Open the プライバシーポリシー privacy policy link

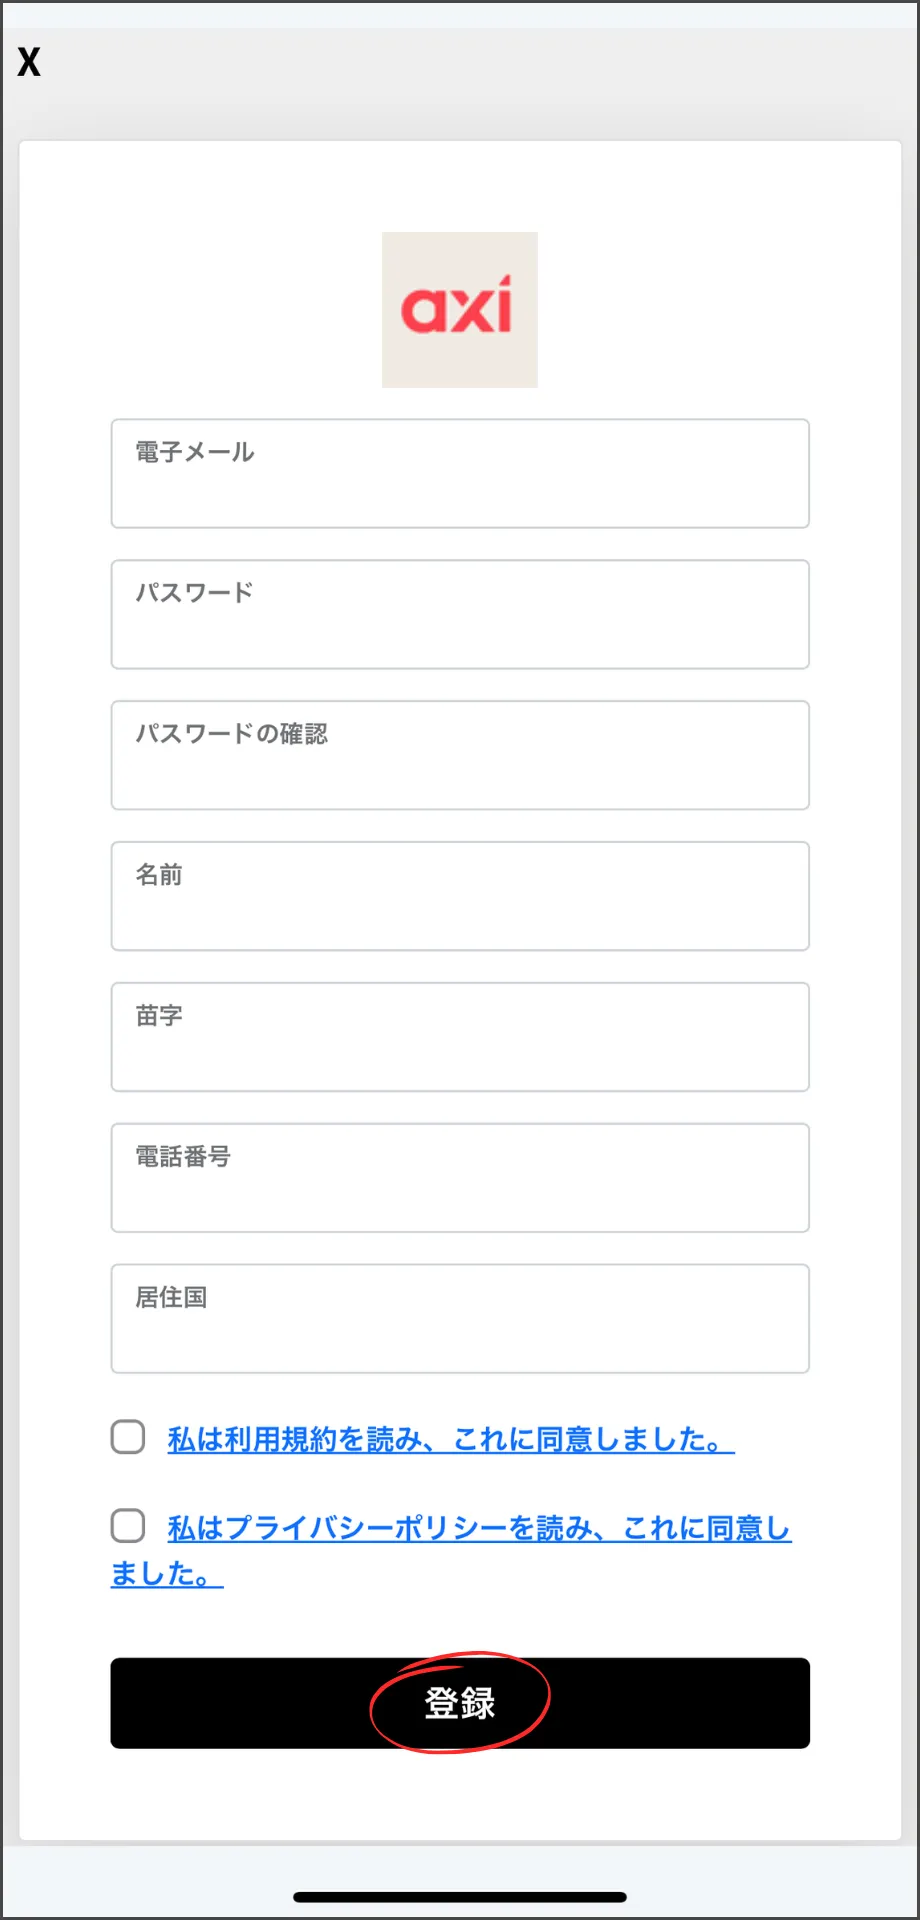tap(479, 1528)
